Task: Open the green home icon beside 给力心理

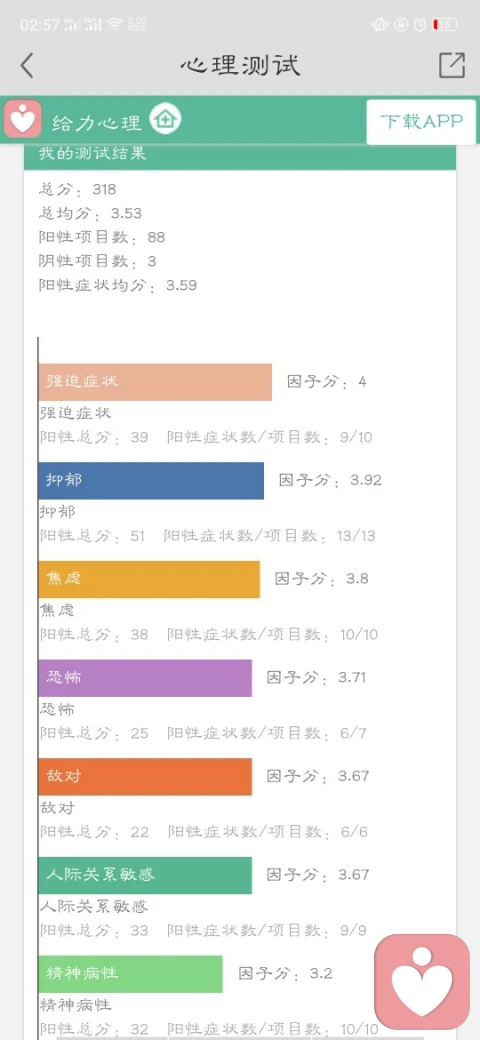Action: pos(165,120)
